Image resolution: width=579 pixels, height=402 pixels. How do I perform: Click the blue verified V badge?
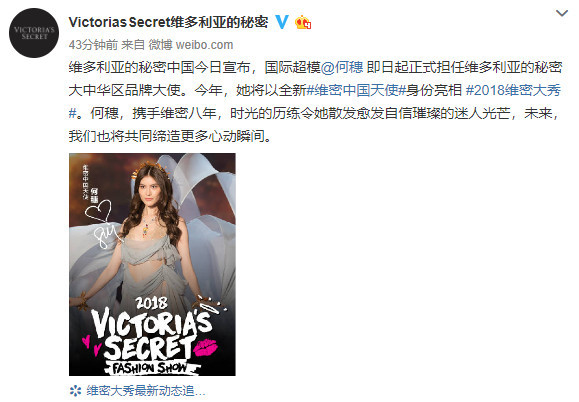click(282, 22)
